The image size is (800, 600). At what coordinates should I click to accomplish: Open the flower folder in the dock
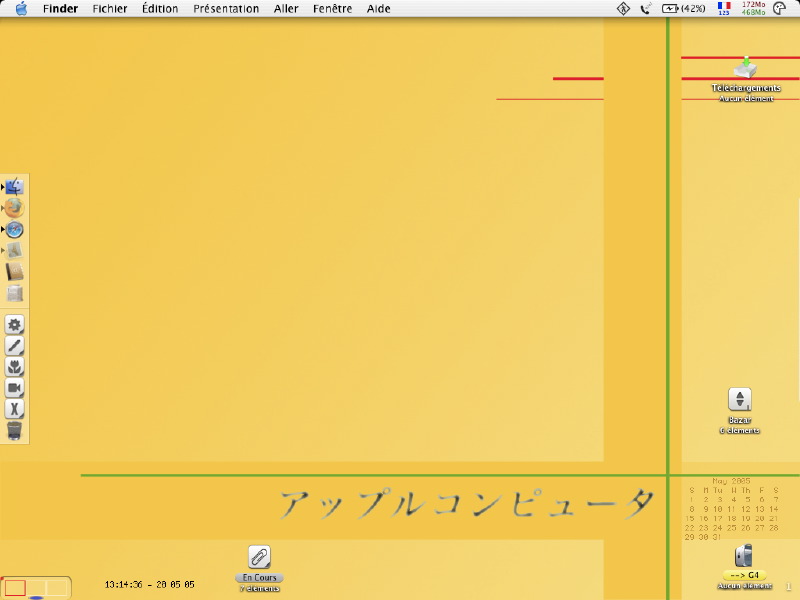[x=14, y=367]
